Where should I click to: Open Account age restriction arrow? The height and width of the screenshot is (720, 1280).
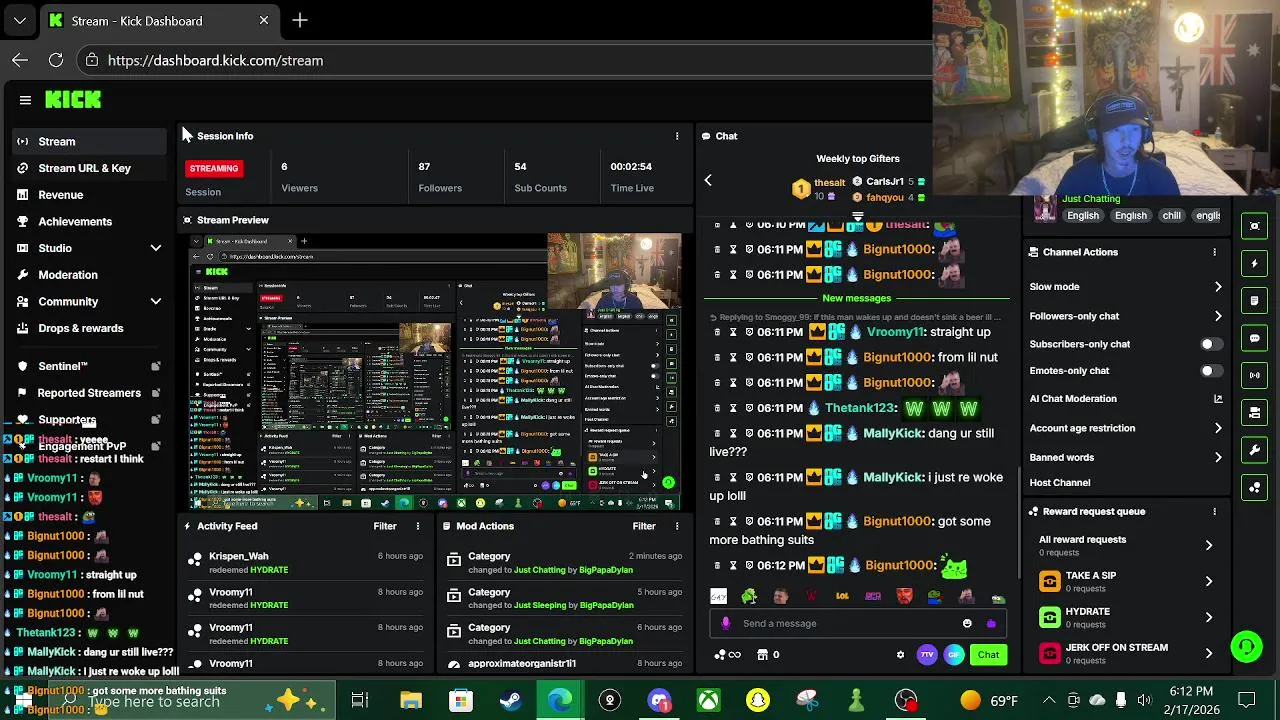1218,428
